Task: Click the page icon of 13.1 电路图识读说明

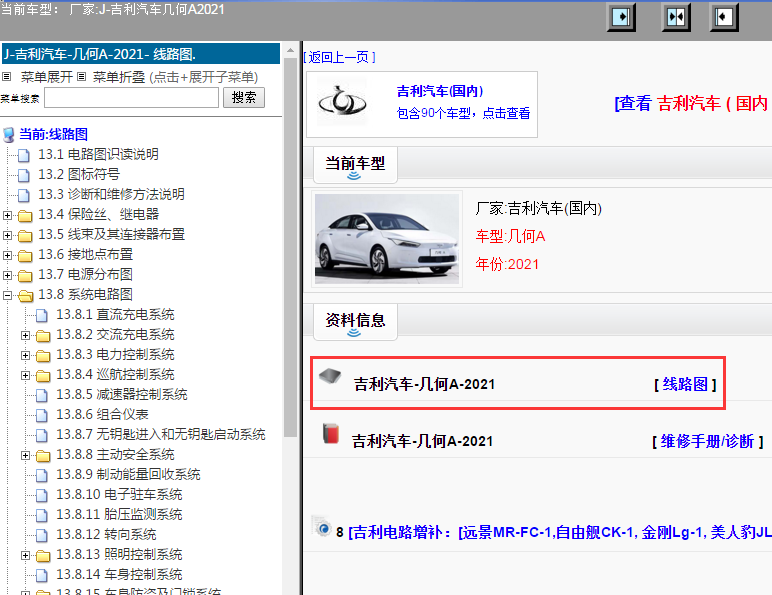Action: [24, 155]
